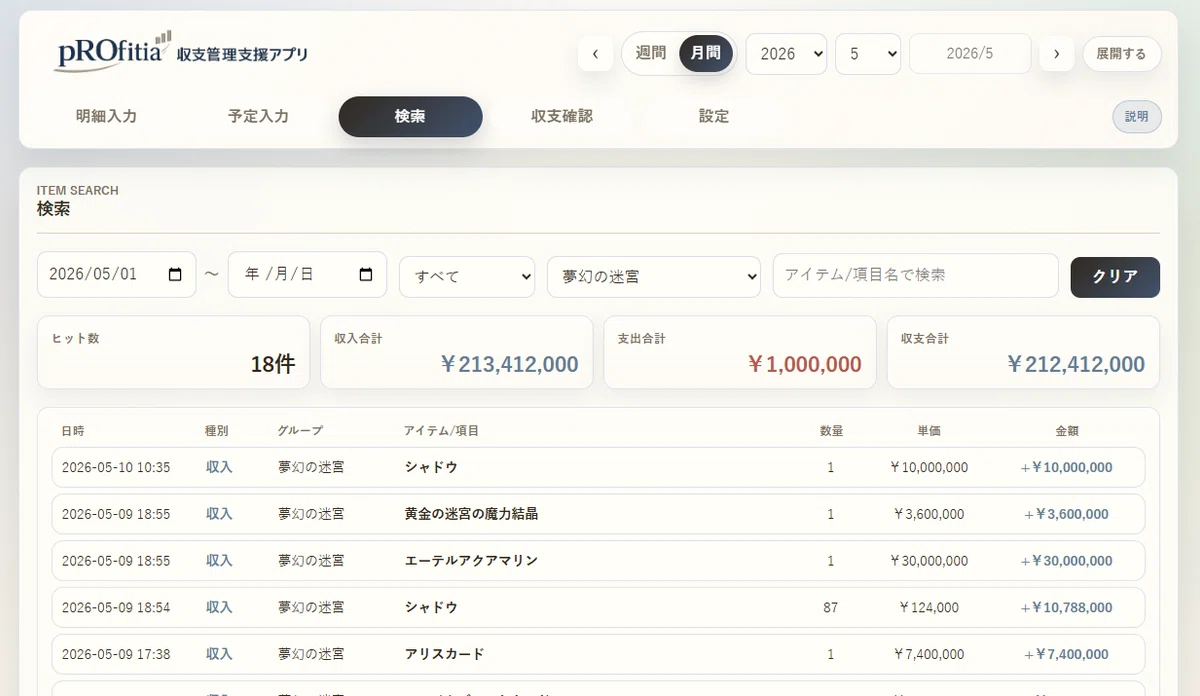
Task: Click amount +￥10,000,000
Action: (x=1067, y=467)
